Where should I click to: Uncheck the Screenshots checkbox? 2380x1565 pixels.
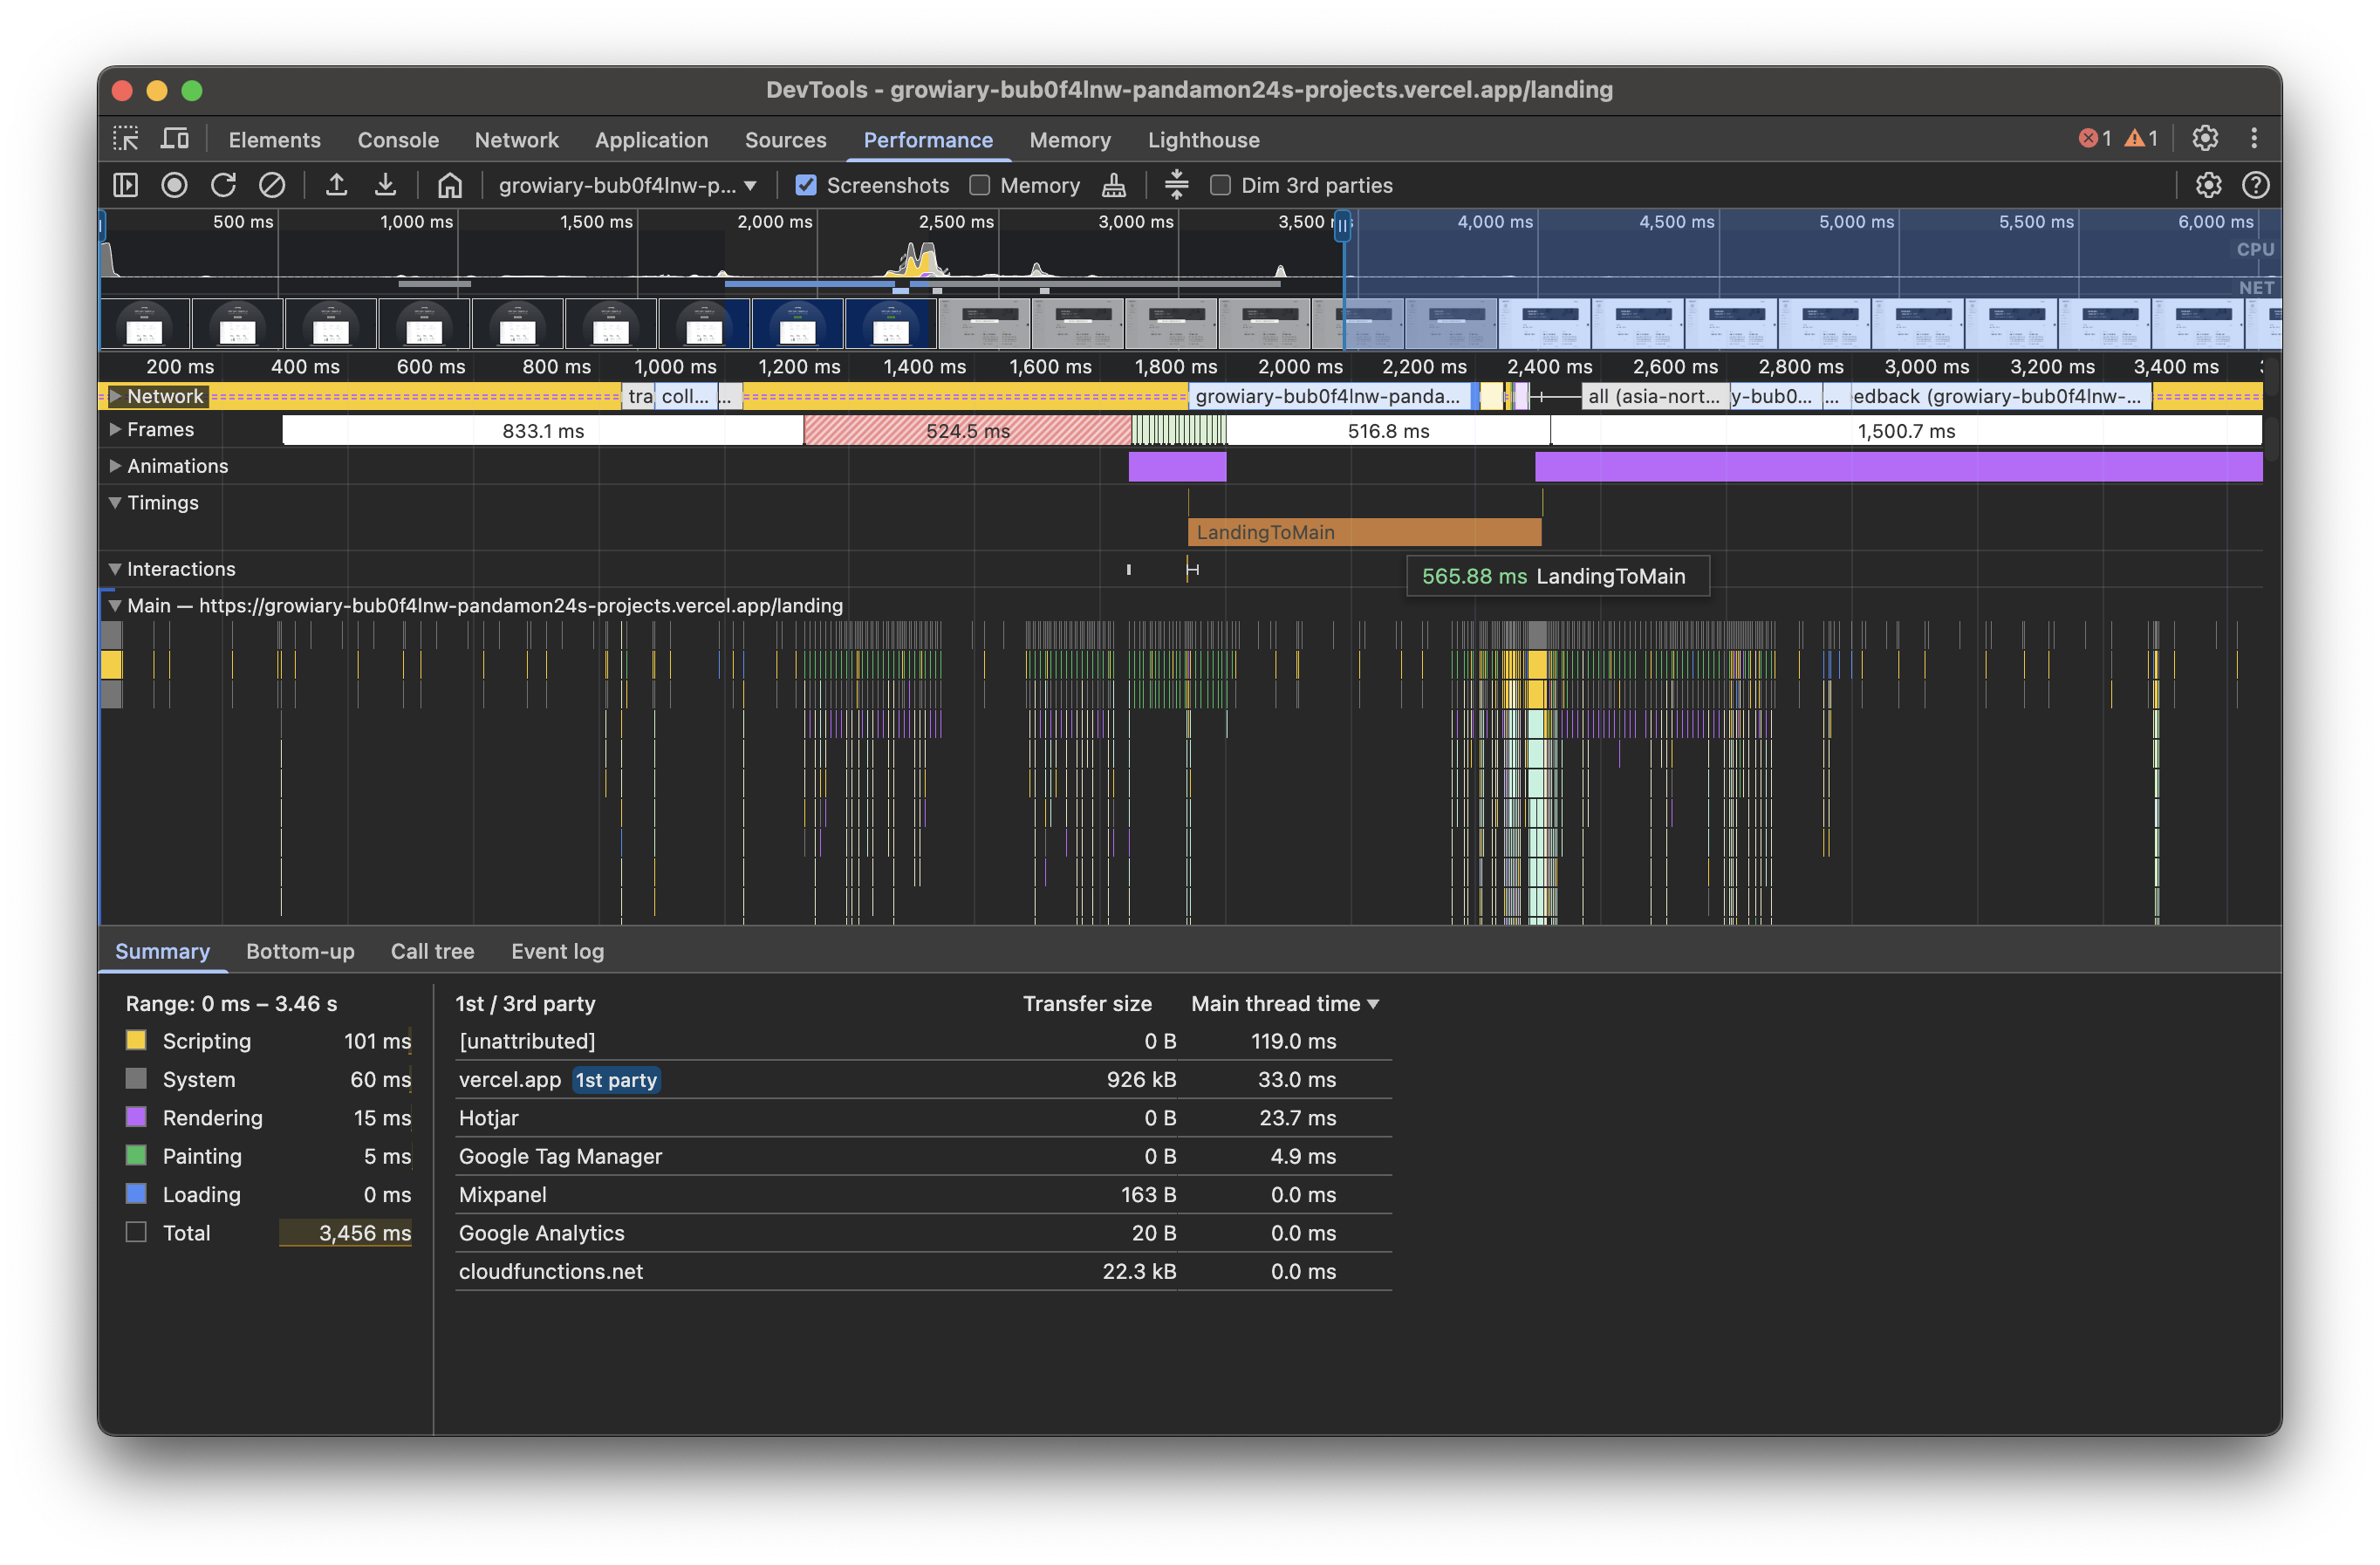(x=806, y=185)
